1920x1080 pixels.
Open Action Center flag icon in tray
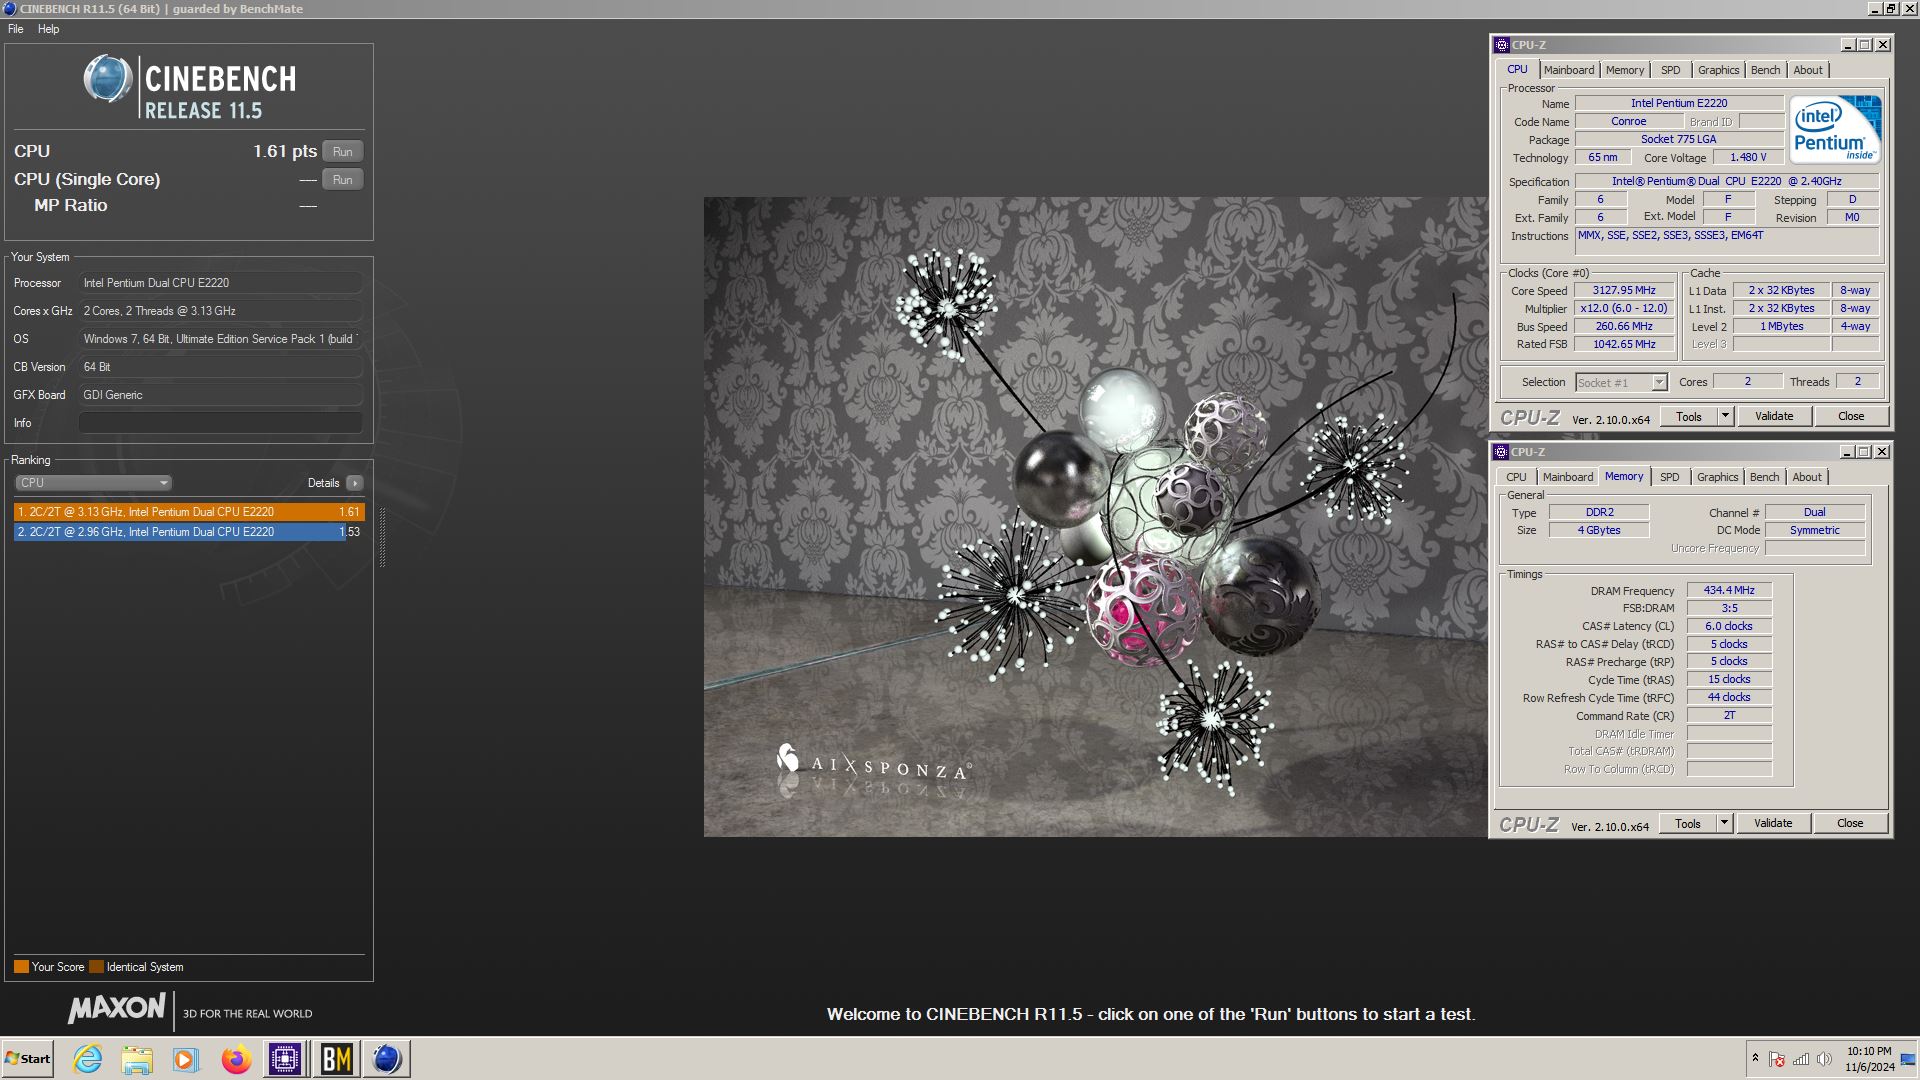(1777, 1059)
